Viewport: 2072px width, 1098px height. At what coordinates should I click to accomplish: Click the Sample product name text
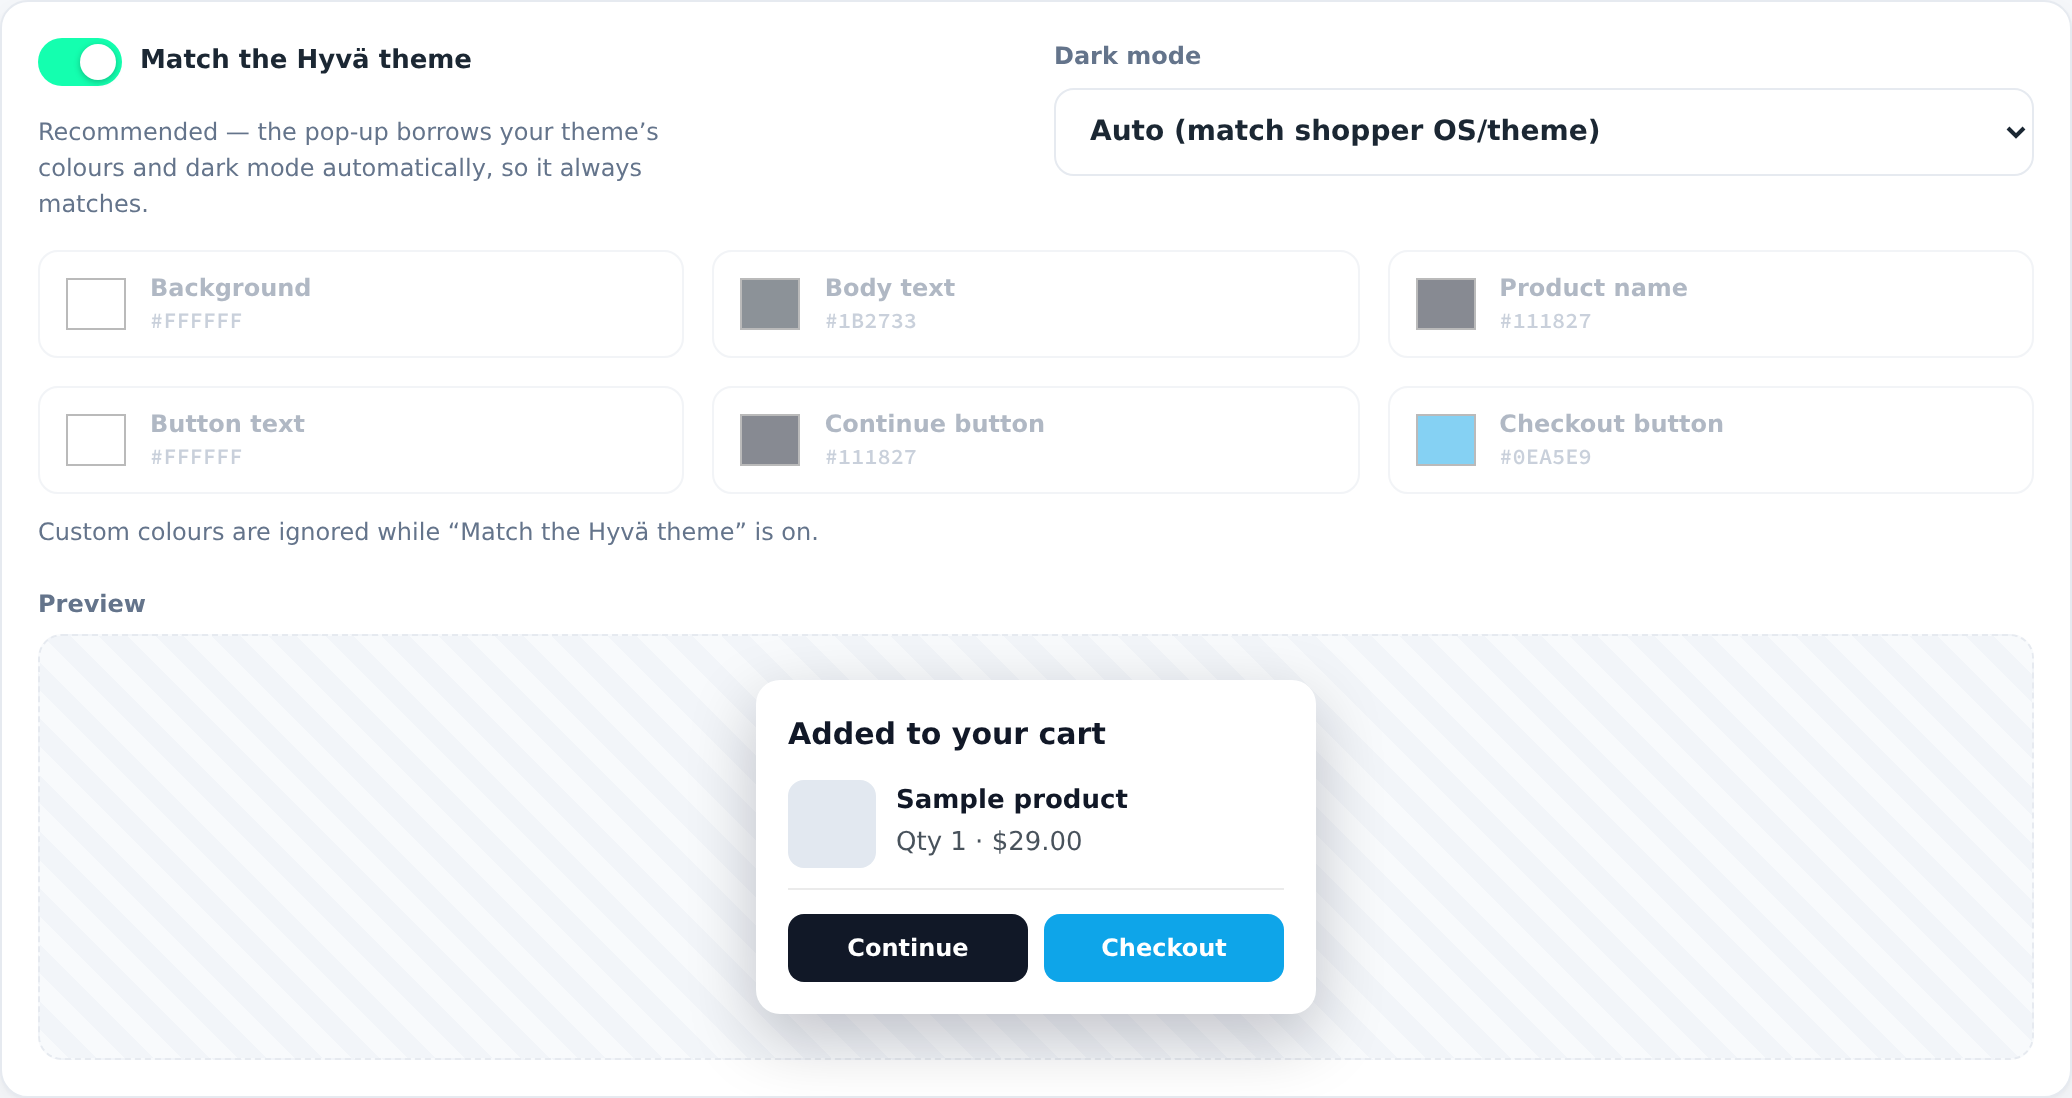coord(1012,799)
